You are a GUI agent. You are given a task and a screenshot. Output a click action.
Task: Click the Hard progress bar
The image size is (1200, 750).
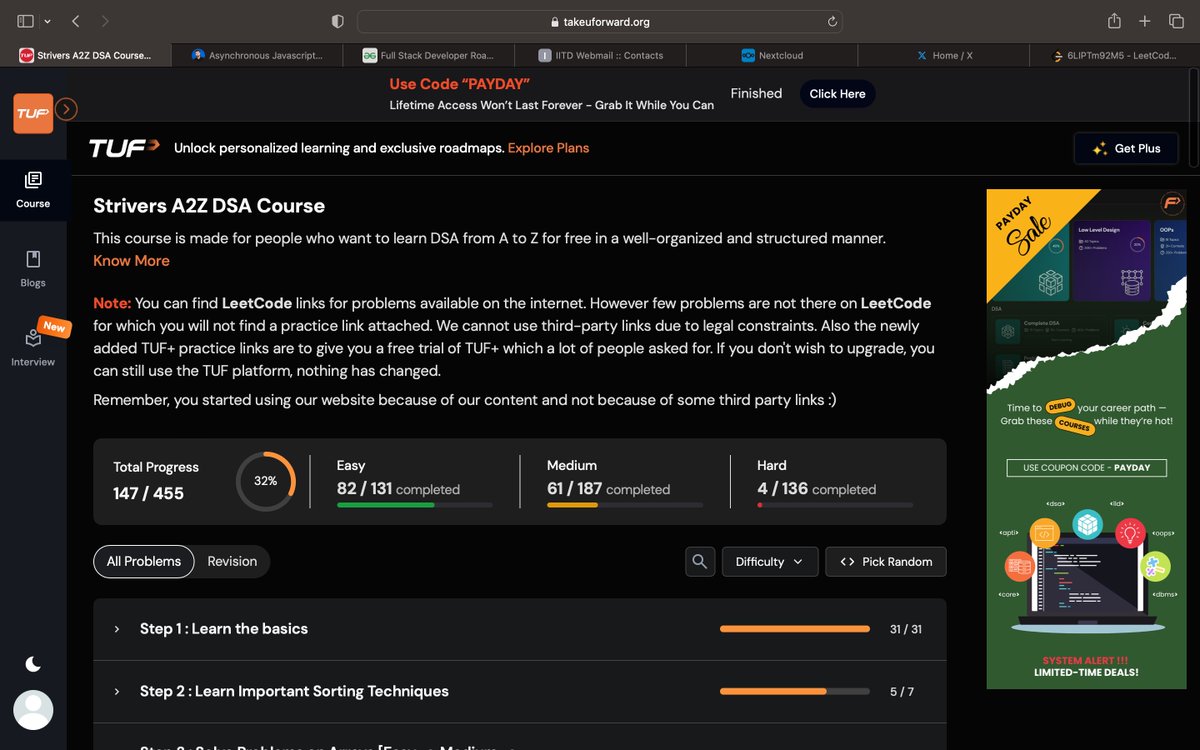tap(835, 505)
